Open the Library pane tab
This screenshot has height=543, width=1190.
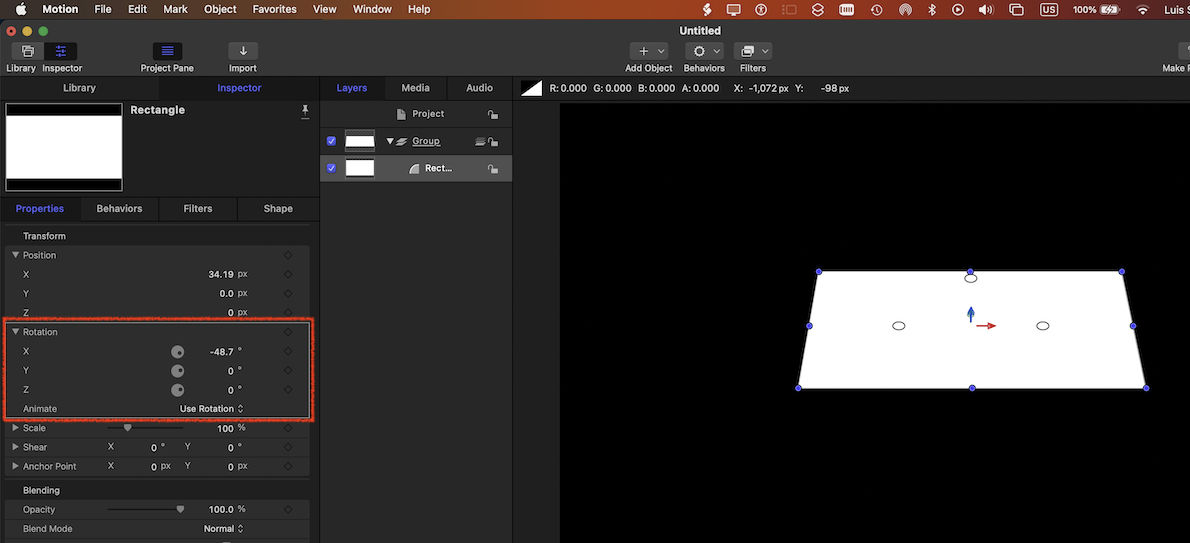(79, 88)
